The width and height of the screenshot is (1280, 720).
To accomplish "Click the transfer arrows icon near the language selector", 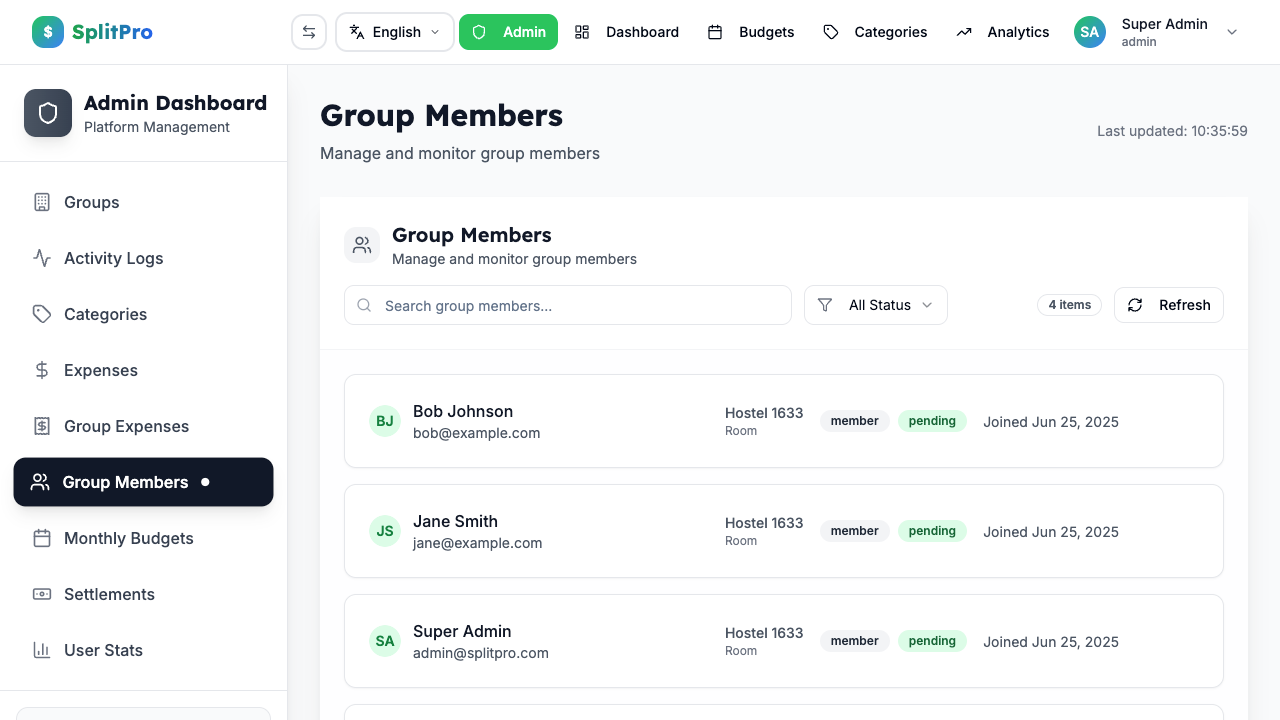I will click(x=308, y=31).
